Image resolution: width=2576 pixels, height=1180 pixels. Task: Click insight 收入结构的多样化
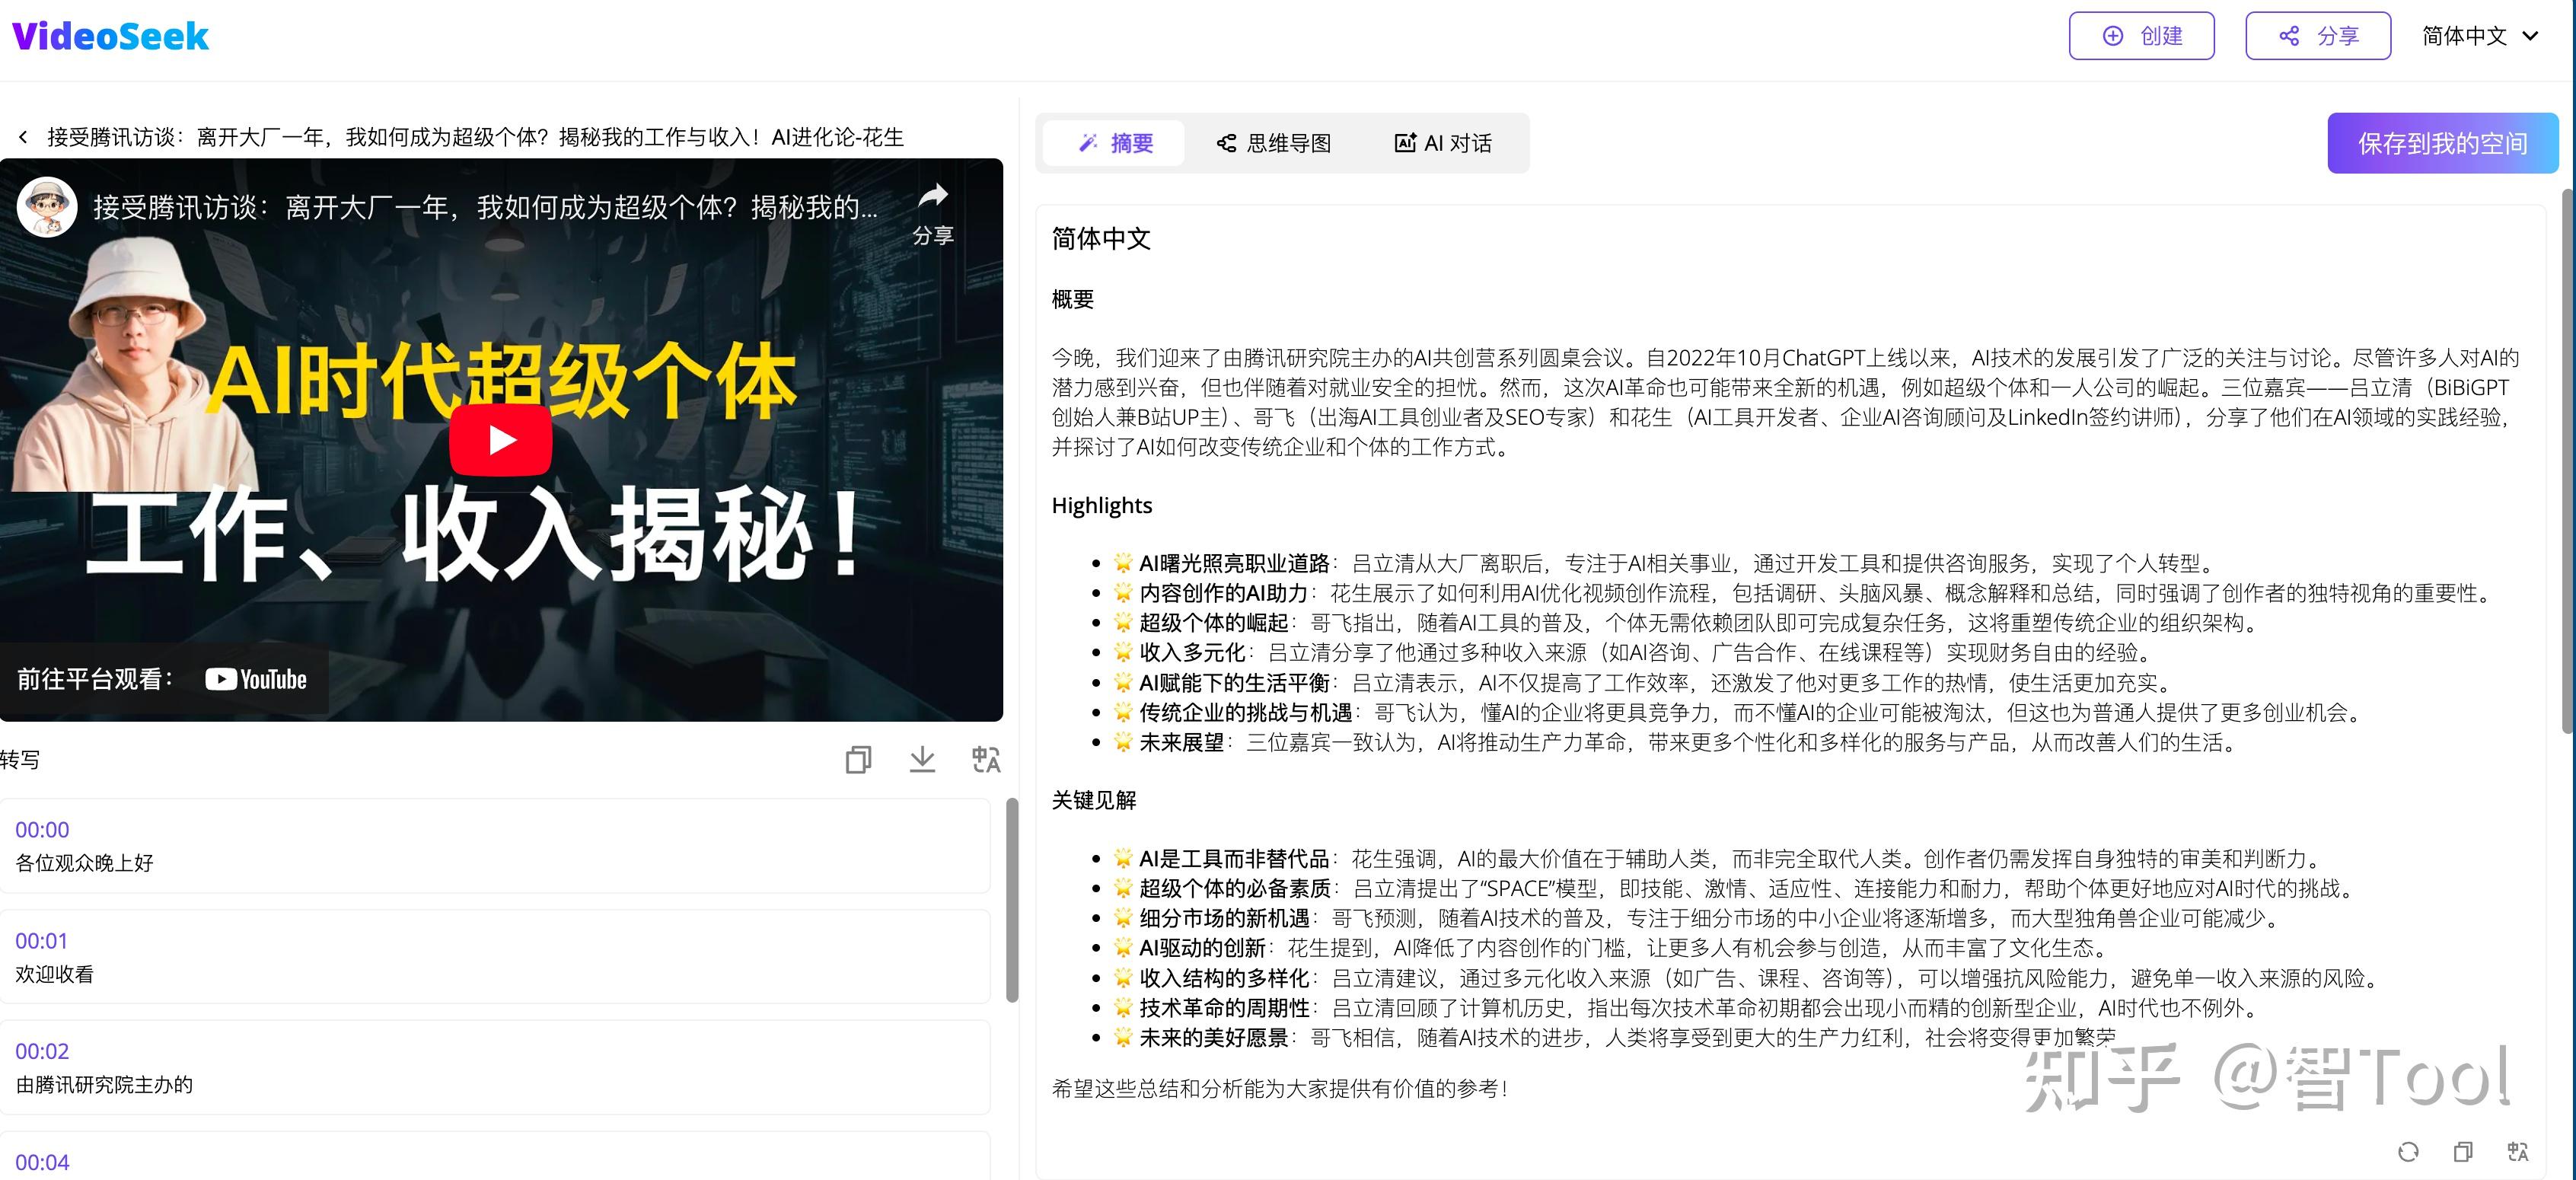[x=1225, y=978]
